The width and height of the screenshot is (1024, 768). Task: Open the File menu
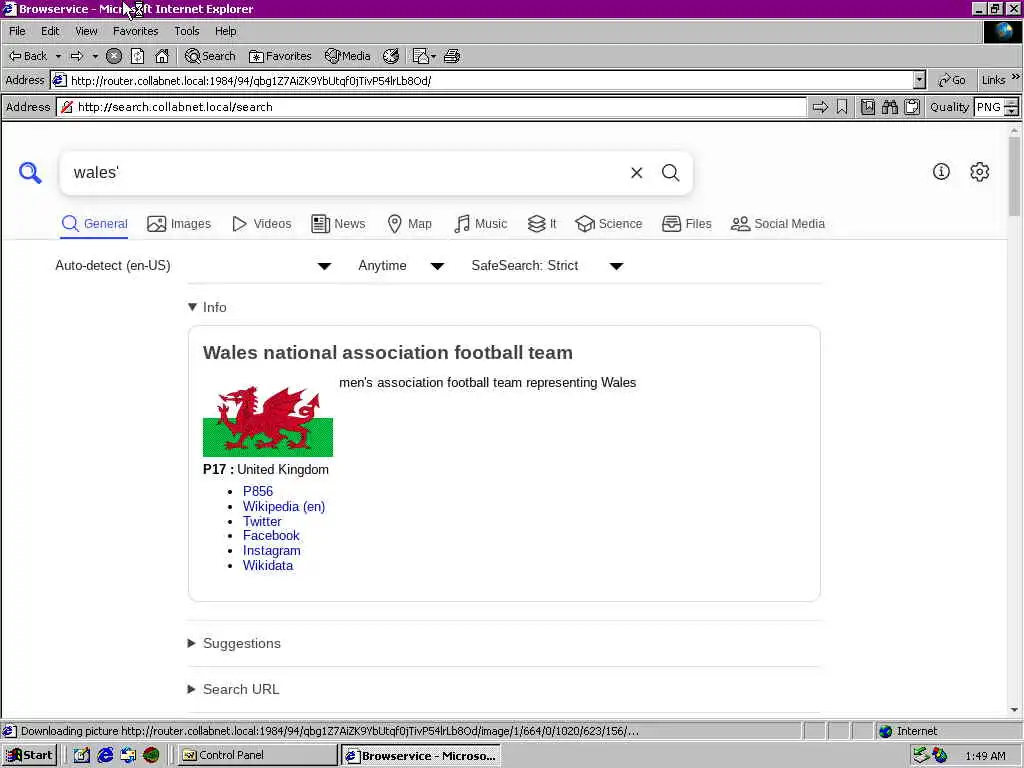17,31
